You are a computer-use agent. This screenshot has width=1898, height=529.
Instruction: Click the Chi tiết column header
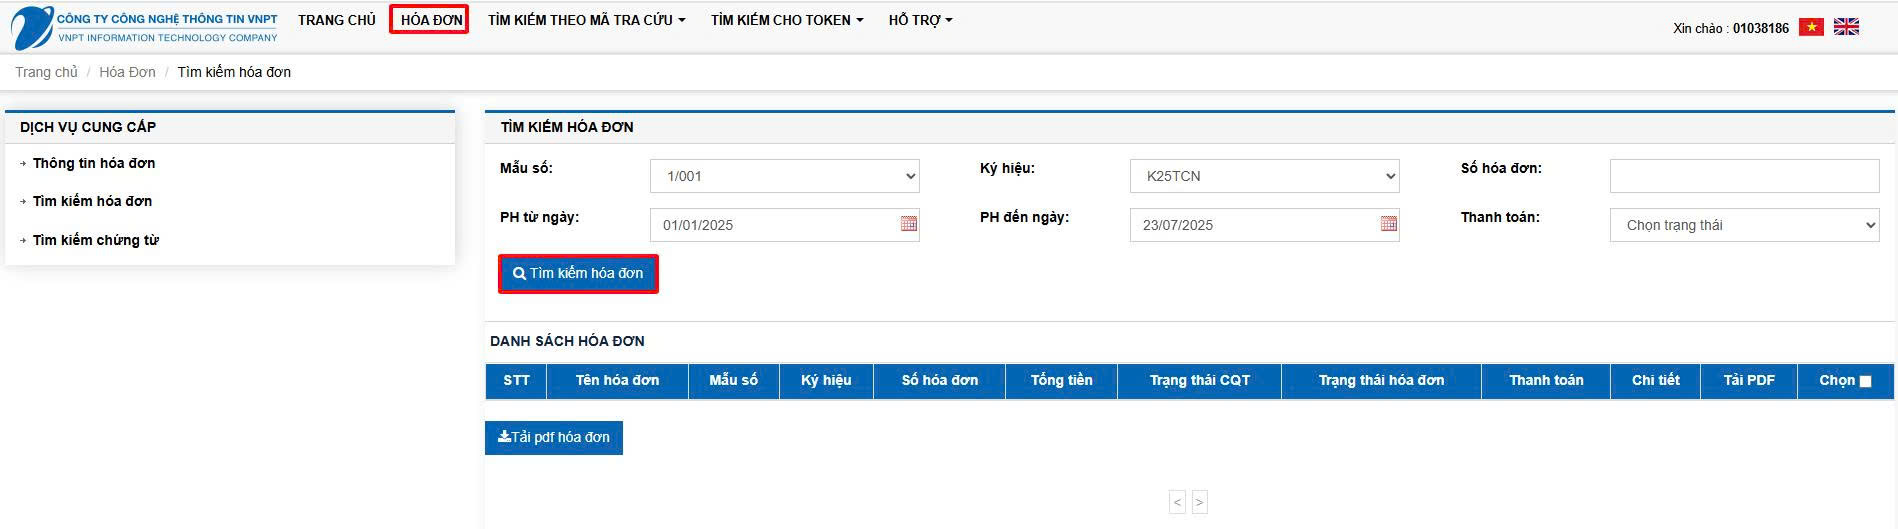tap(1656, 381)
